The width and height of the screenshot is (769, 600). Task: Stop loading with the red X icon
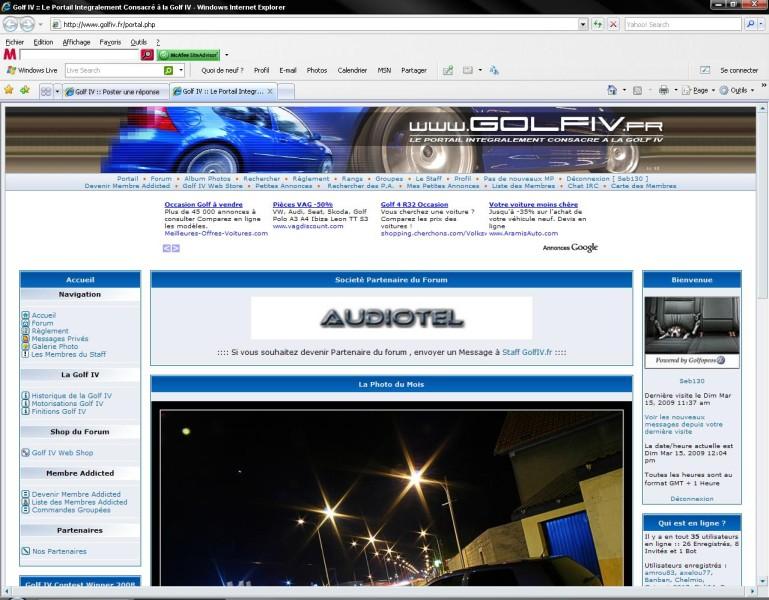[613, 24]
